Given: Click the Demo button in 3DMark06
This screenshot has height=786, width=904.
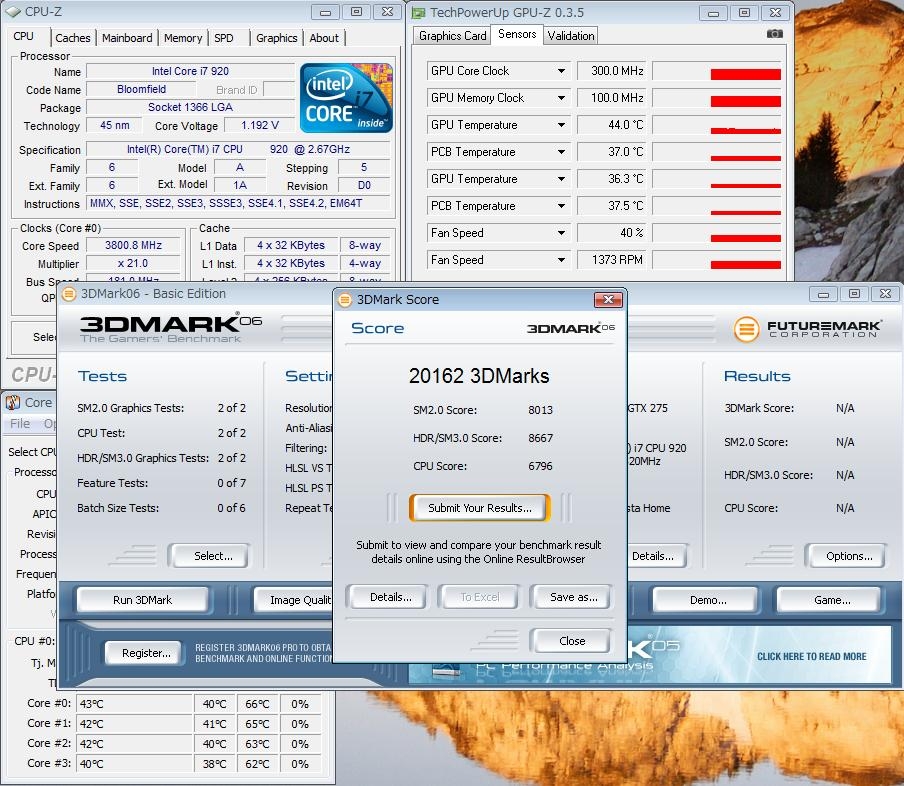Looking at the screenshot, I should pyautogui.click(x=708, y=600).
